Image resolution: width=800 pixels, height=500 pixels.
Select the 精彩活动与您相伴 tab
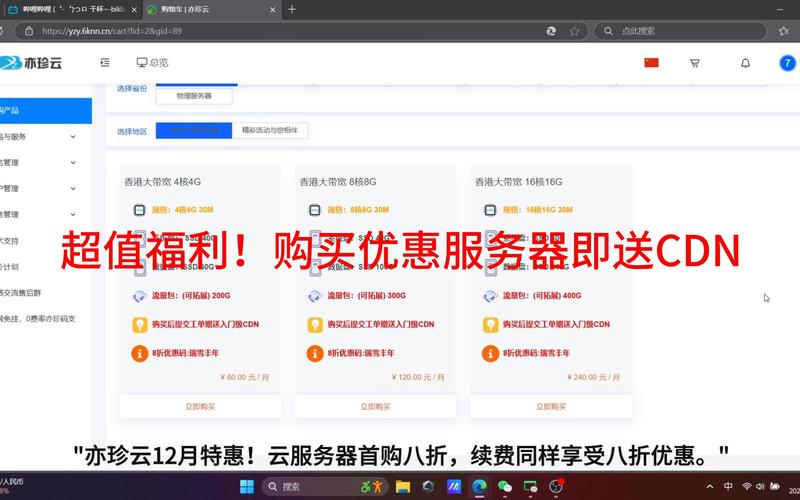click(x=270, y=130)
